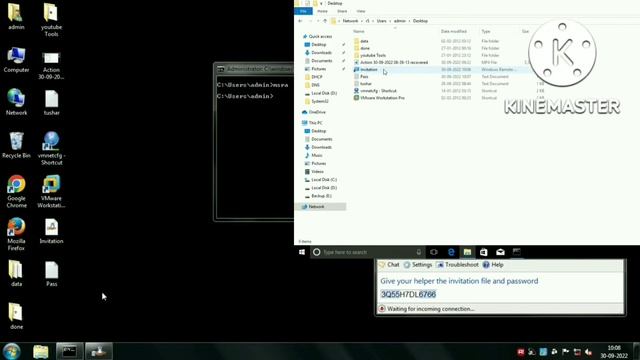
Task: Open Task View in the remote taskbar
Action: tap(433, 252)
